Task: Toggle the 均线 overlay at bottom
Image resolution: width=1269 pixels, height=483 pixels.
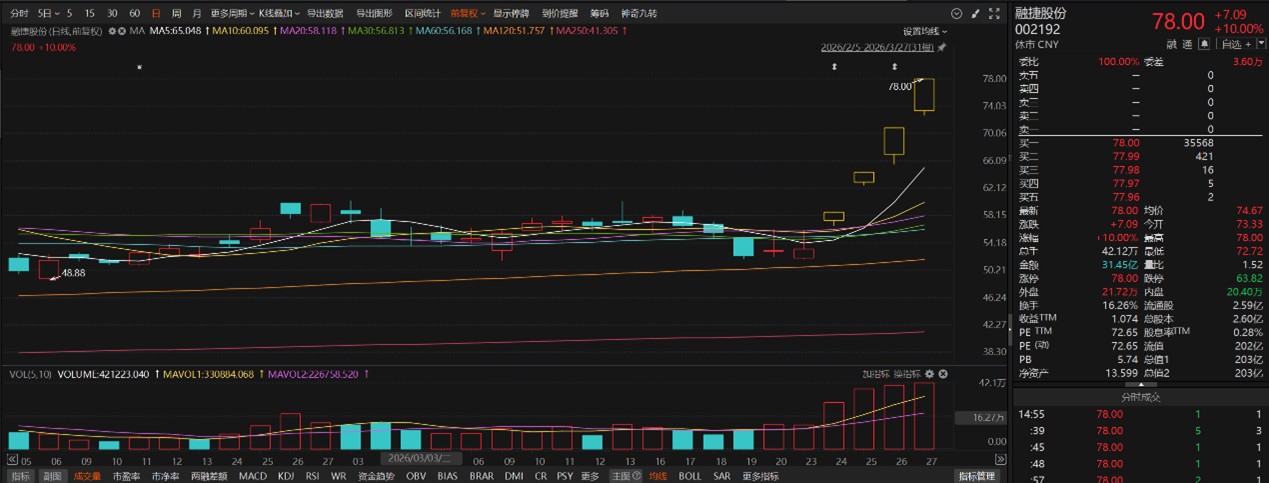Action: [657, 476]
